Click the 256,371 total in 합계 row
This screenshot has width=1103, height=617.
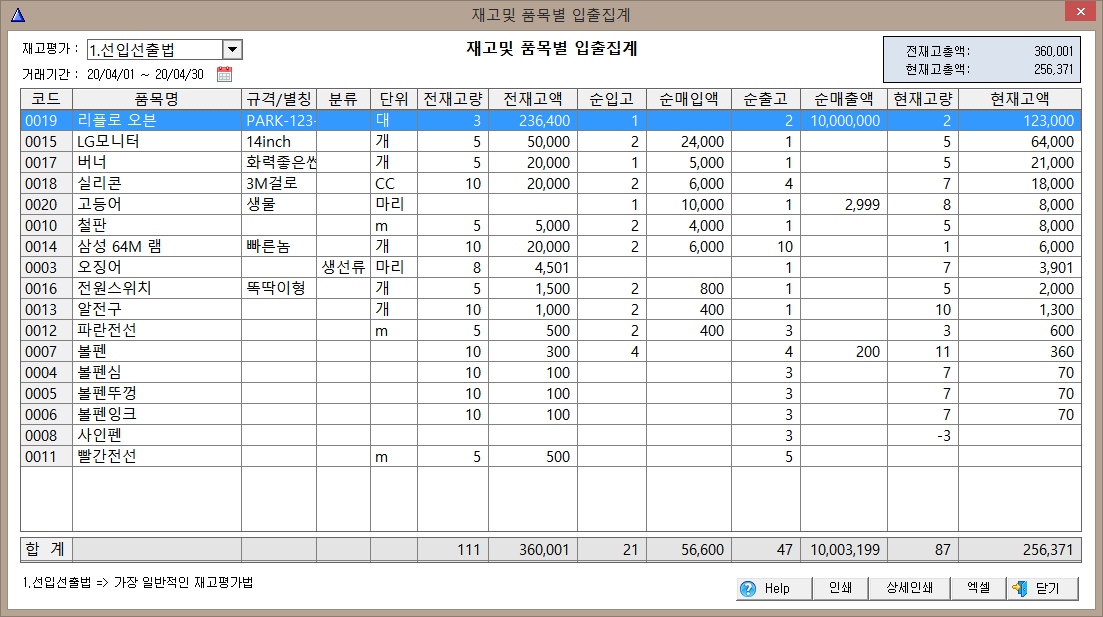[1020, 549]
